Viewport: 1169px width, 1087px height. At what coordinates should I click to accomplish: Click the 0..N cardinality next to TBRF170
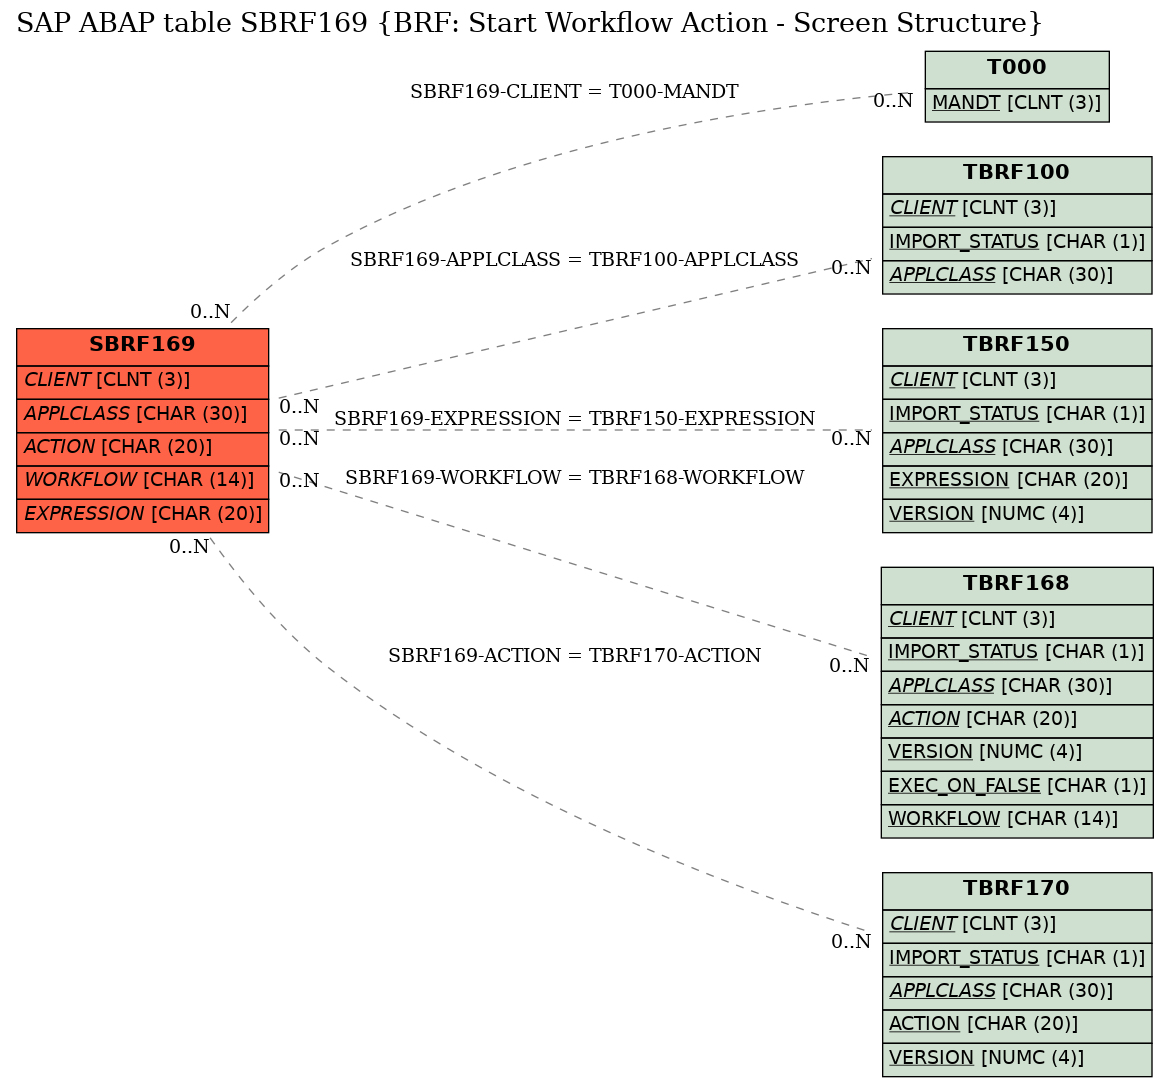click(851, 942)
